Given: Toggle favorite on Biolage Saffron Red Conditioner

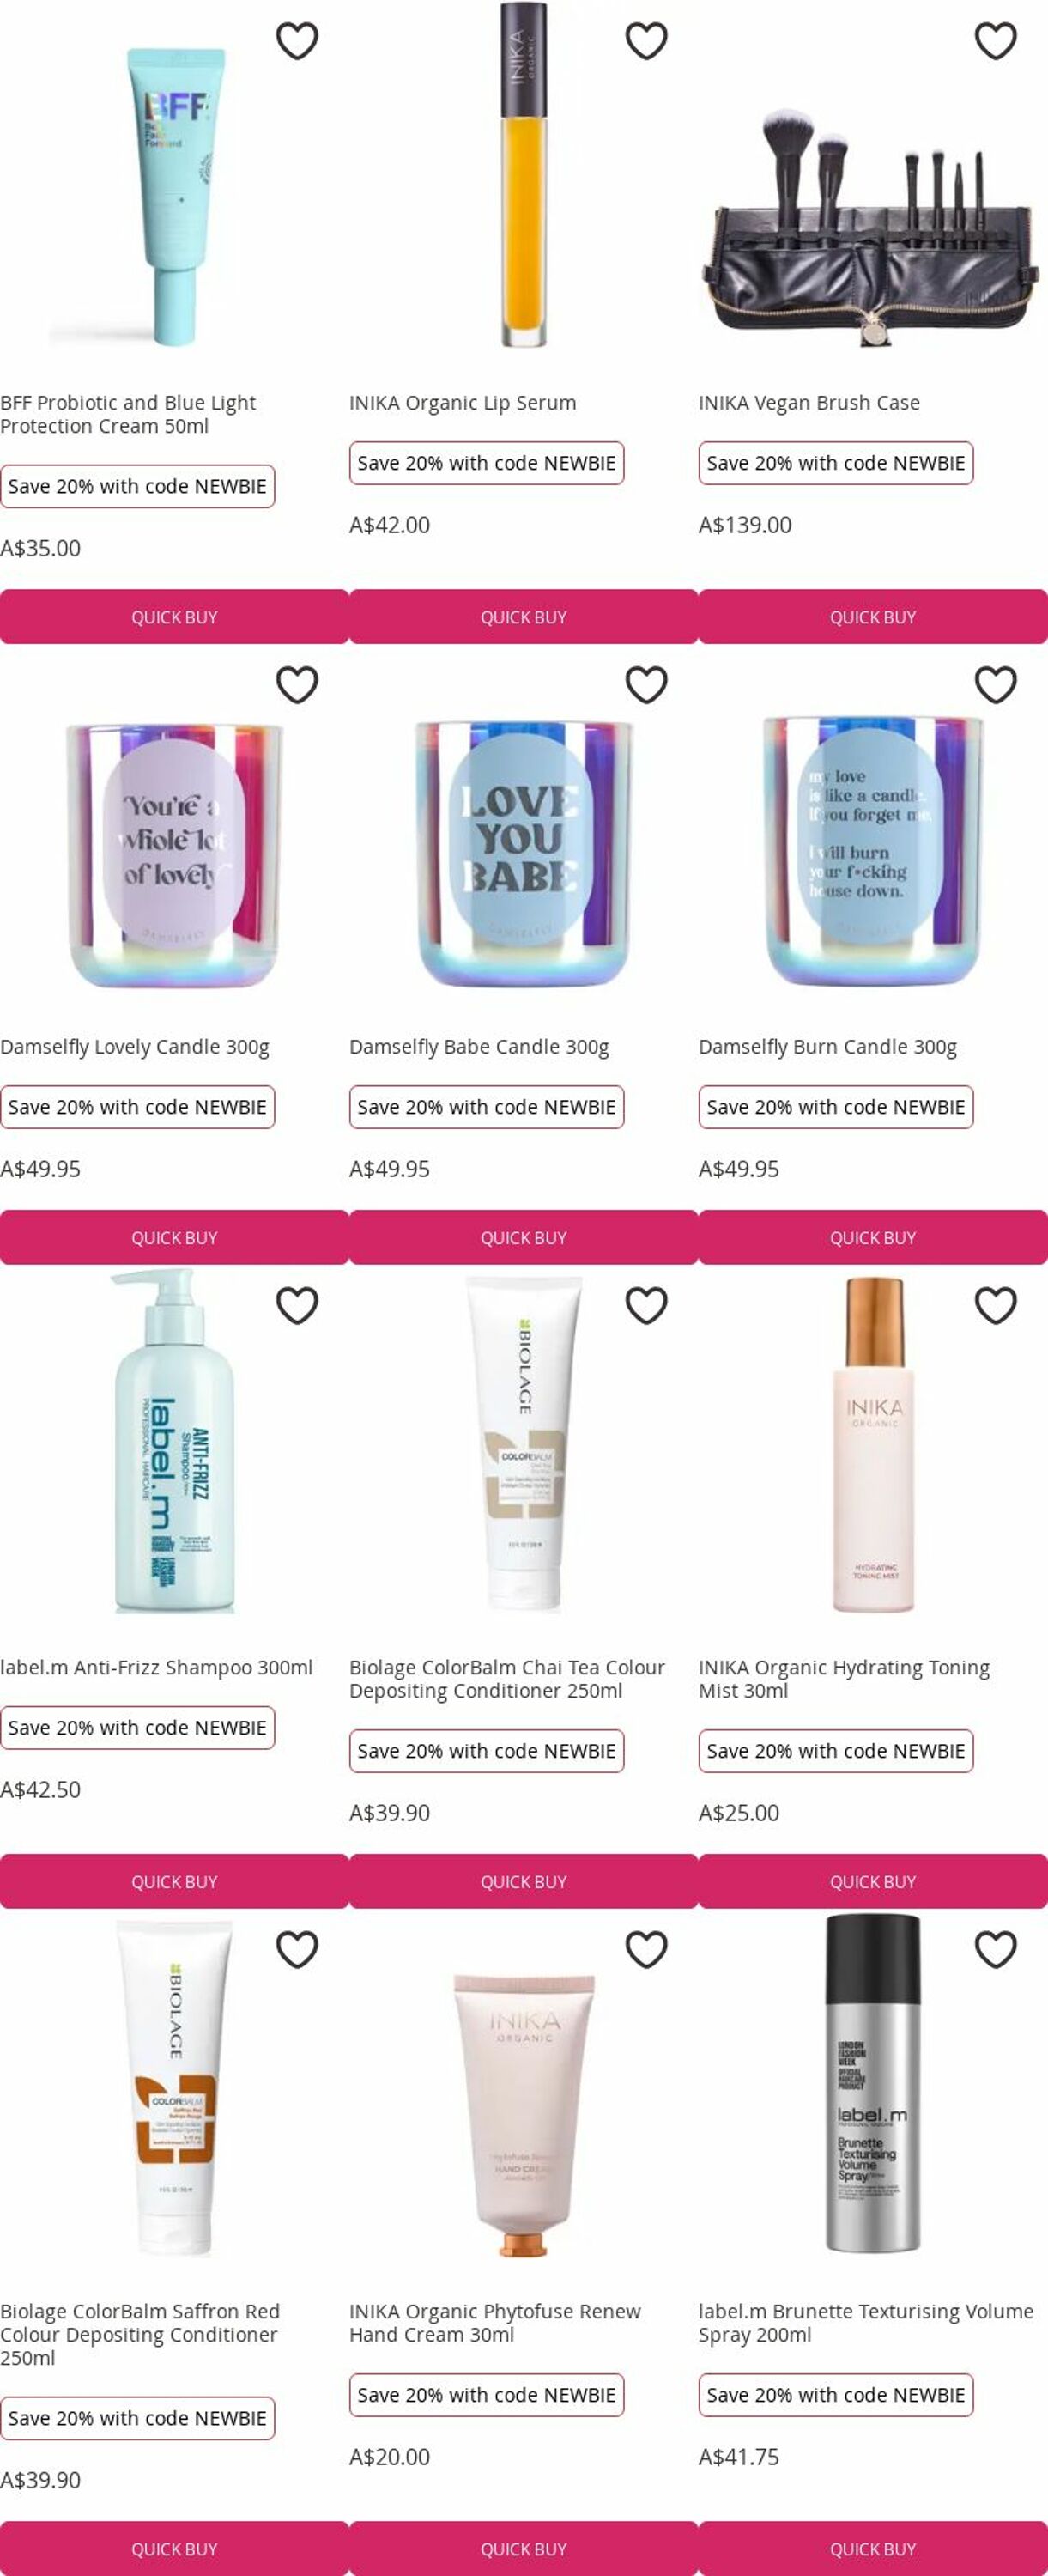Looking at the screenshot, I should point(297,1949).
